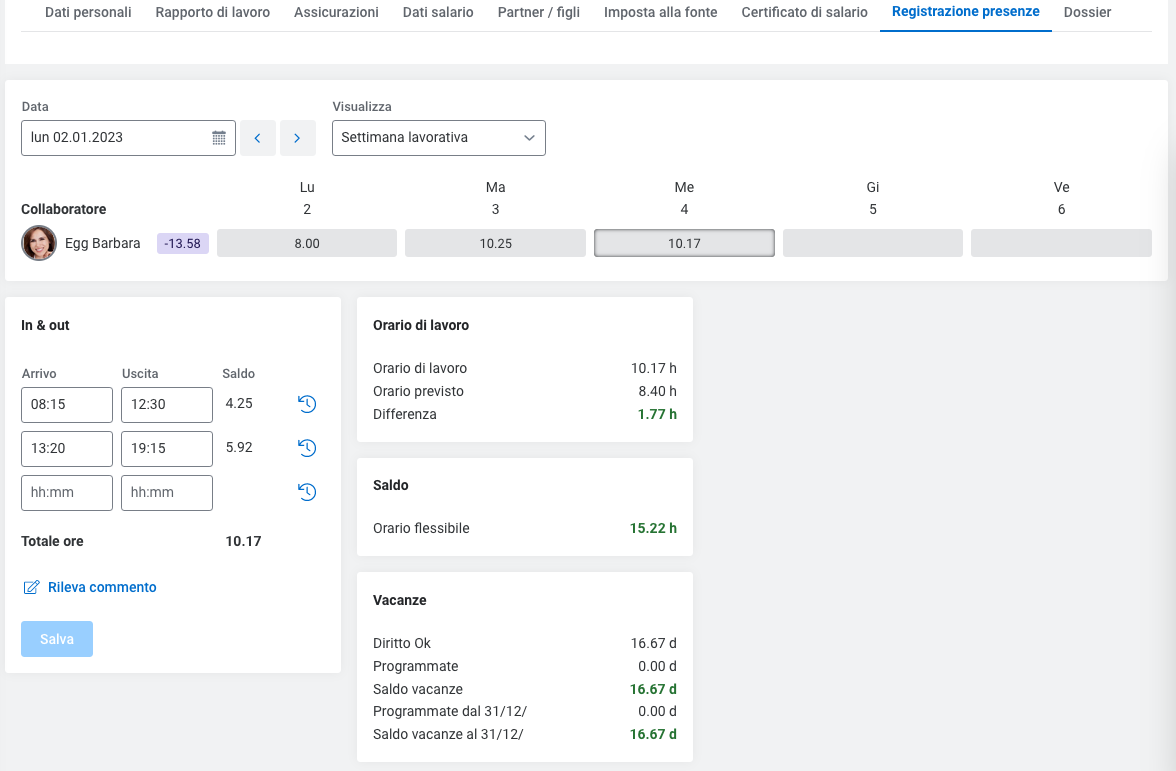Screen dimensions: 1176x771
Task: Open the calendar date picker icon
Action: coord(219,138)
